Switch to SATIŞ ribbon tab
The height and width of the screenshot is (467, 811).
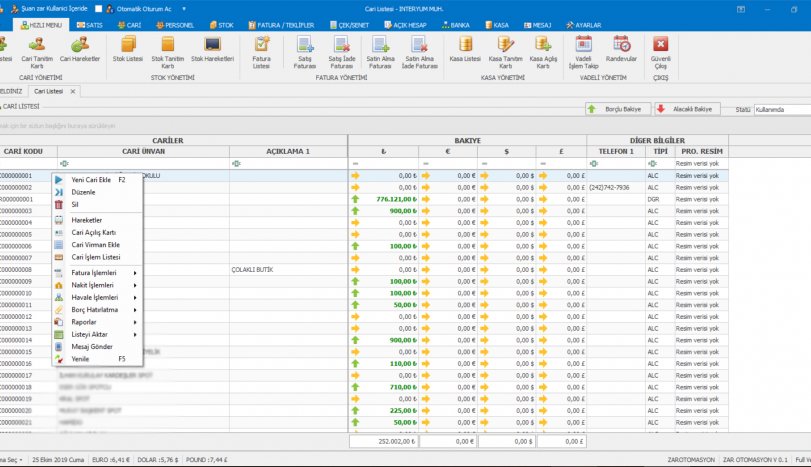(89, 25)
